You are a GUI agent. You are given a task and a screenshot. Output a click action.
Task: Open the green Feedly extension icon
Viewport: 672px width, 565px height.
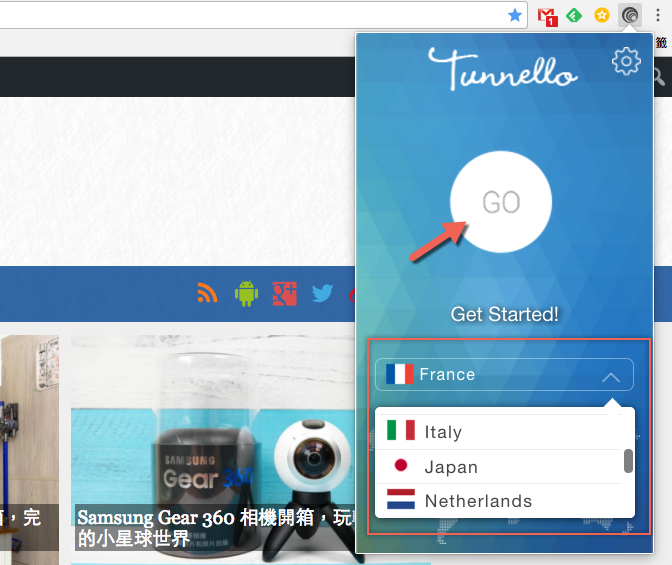(574, 16)
